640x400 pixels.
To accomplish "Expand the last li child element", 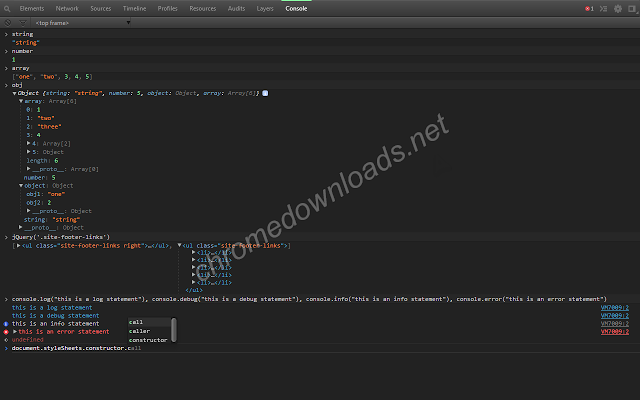I will 193,282.
